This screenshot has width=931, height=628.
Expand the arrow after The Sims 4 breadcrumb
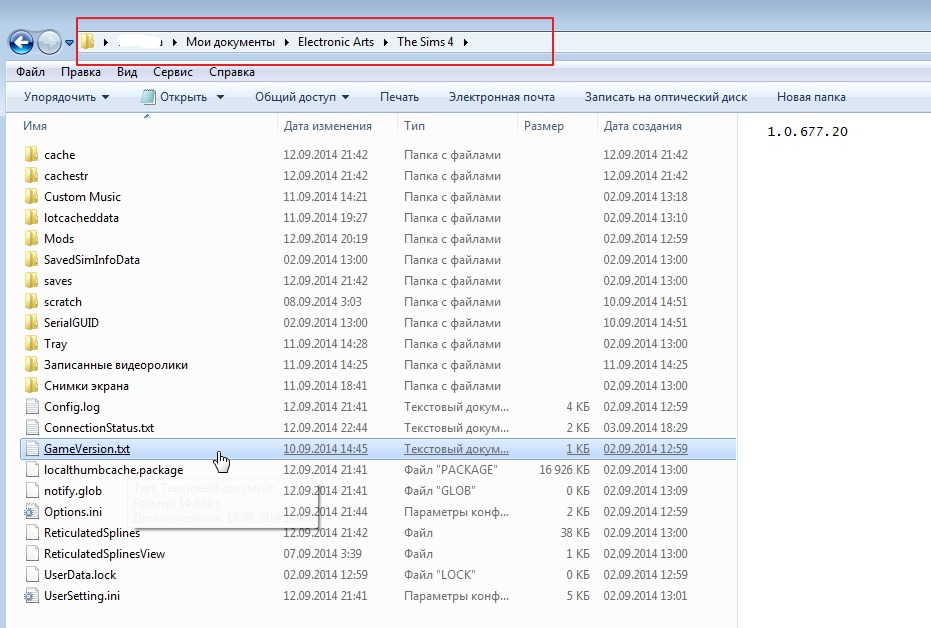[x=466, y=42]
